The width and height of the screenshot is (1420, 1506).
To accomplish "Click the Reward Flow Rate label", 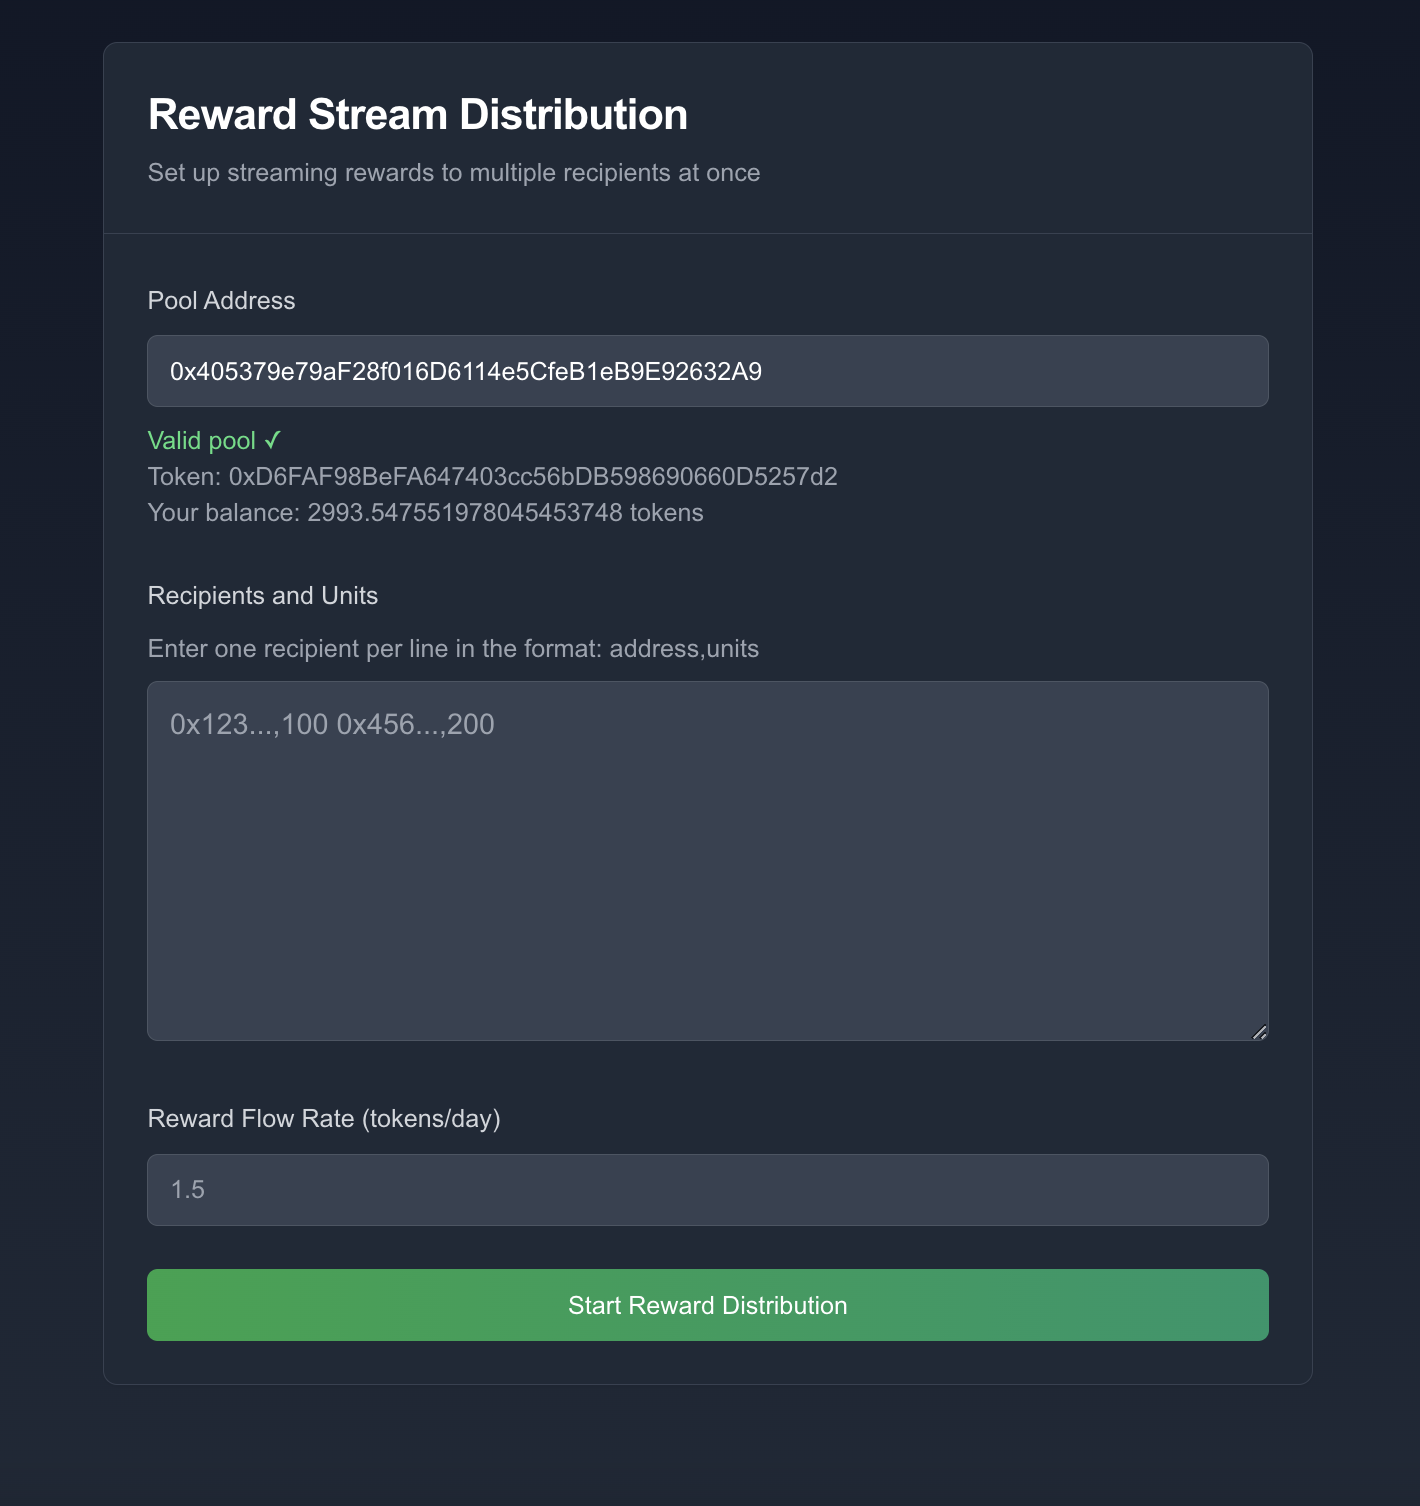I will pos(325,1118).
